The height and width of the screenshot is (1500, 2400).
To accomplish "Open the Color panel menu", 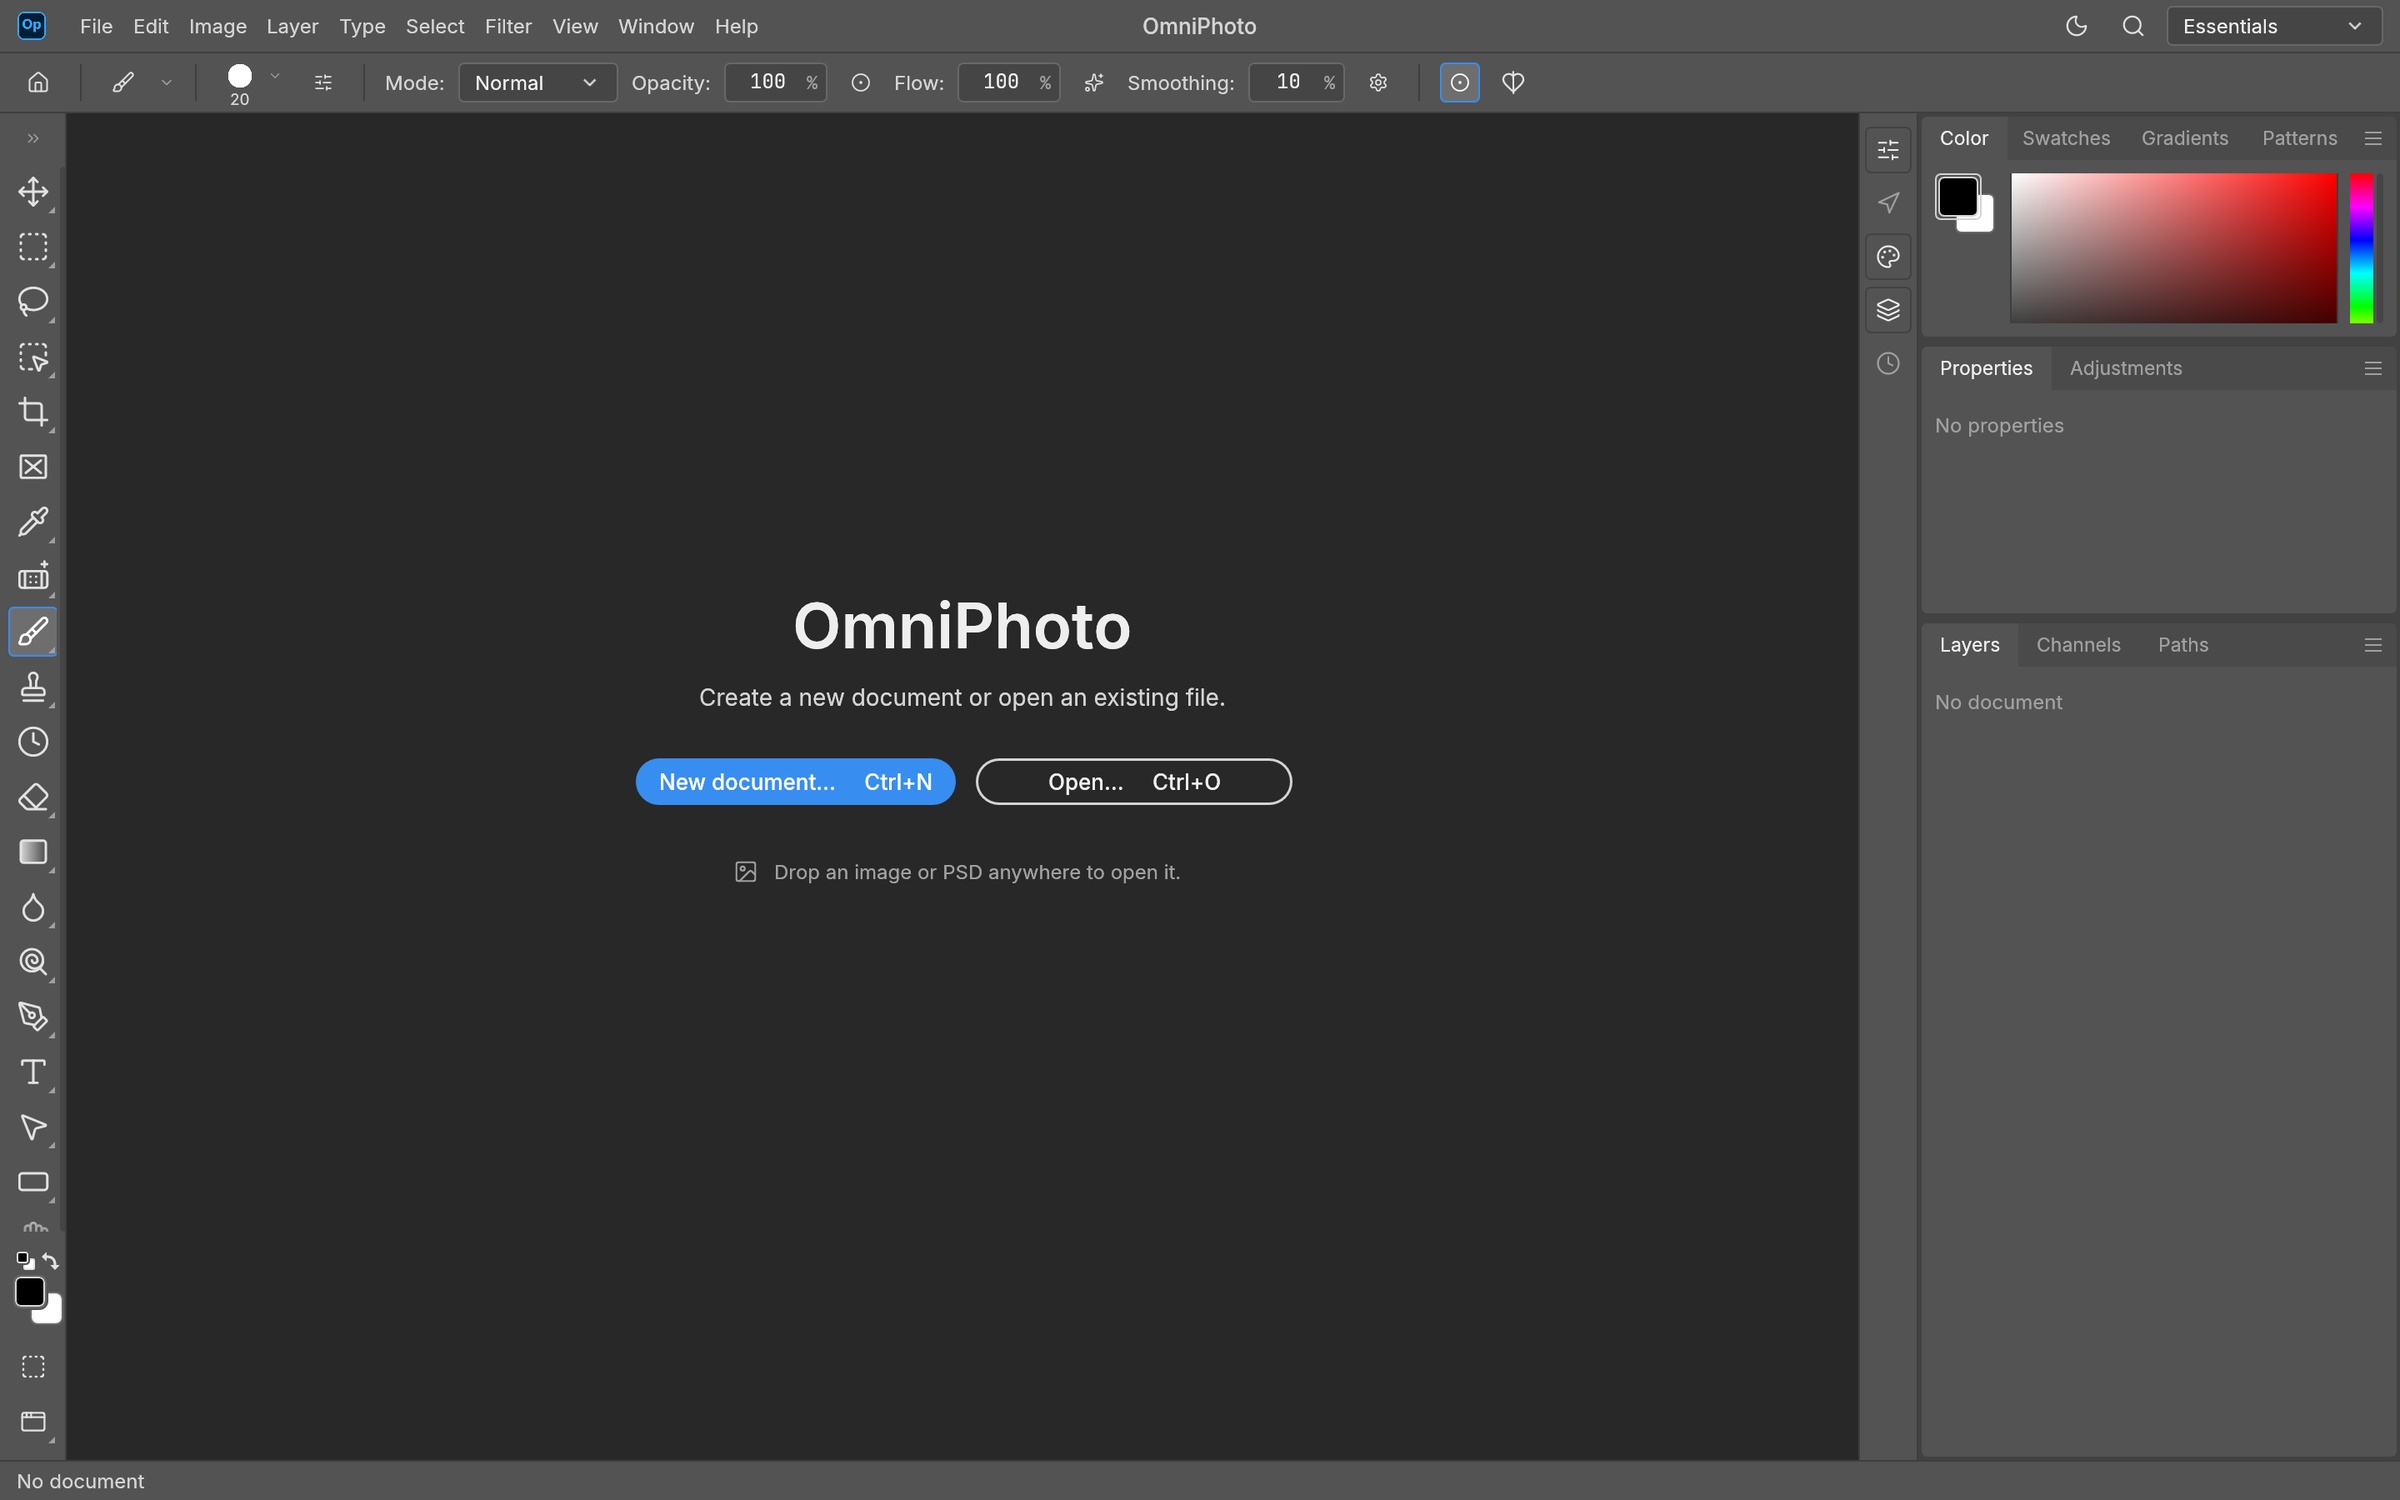I will [x=2373, y=138].
